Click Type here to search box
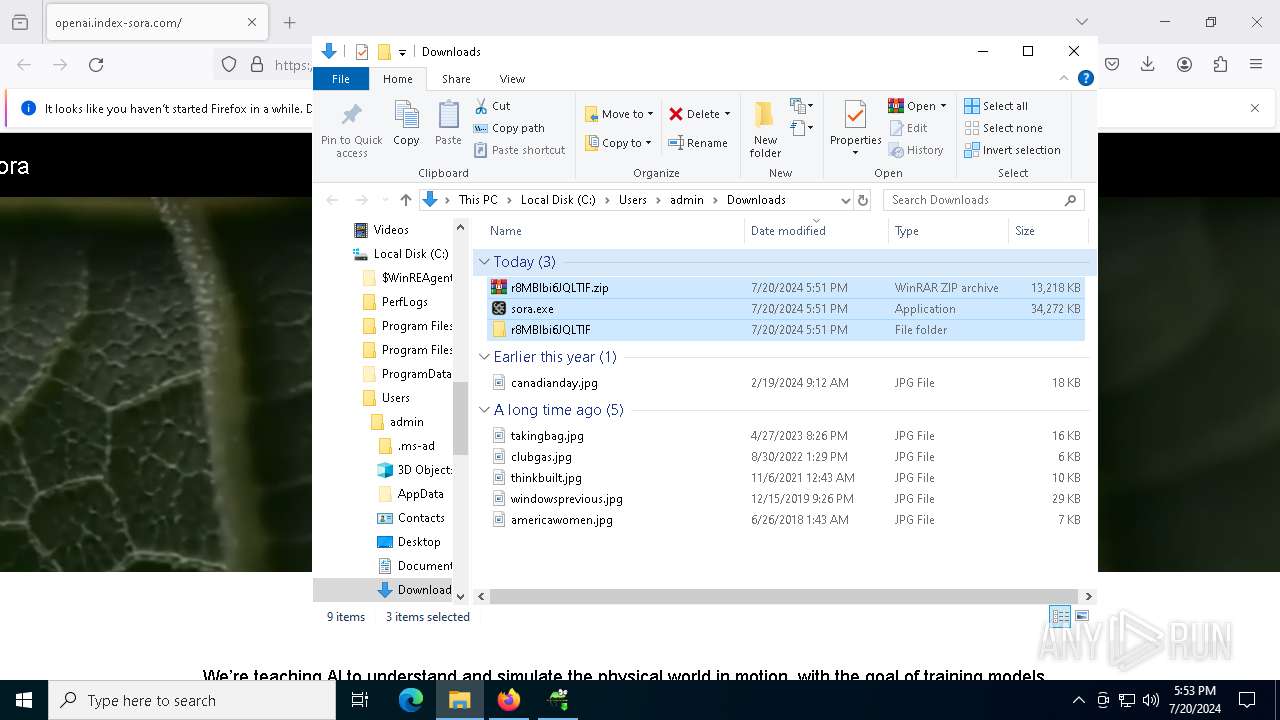This screenshot has height=720, width=1280. point(192,701)
